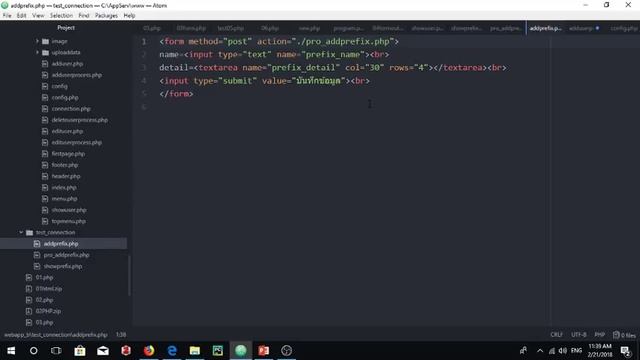The height and width of the screenshot is (360, 640).
Task: Open menu.php file
Action: (64, 198)
